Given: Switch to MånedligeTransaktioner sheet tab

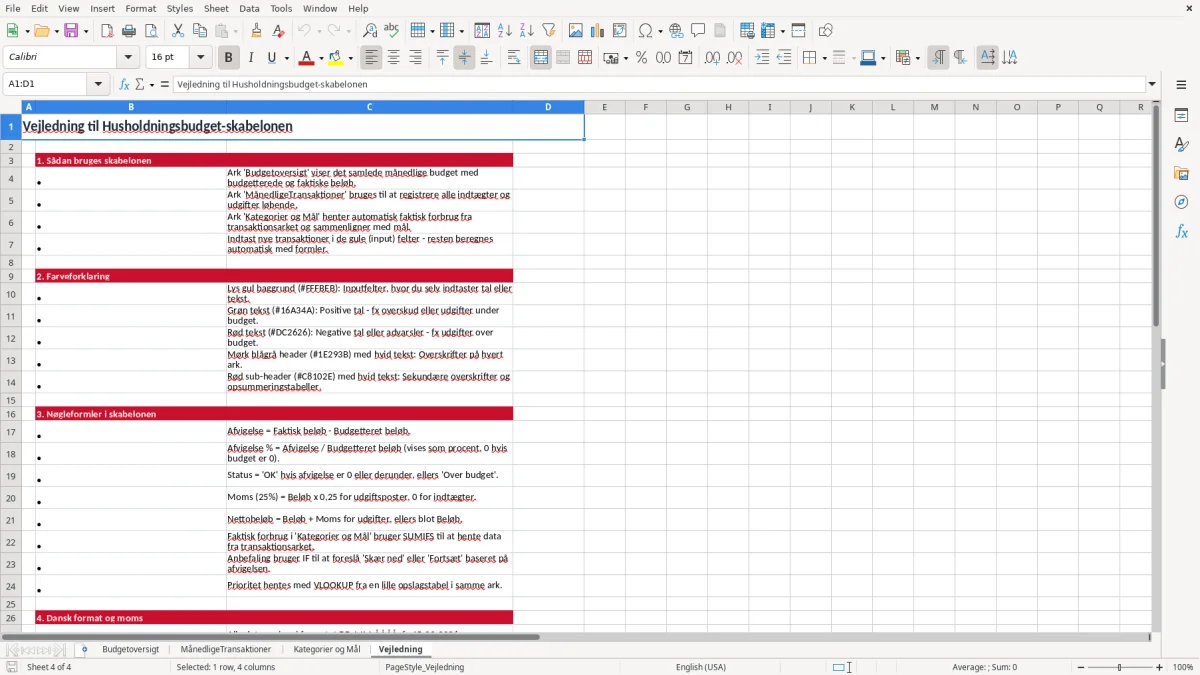Looking at the screenshot, I should point(226,649).
